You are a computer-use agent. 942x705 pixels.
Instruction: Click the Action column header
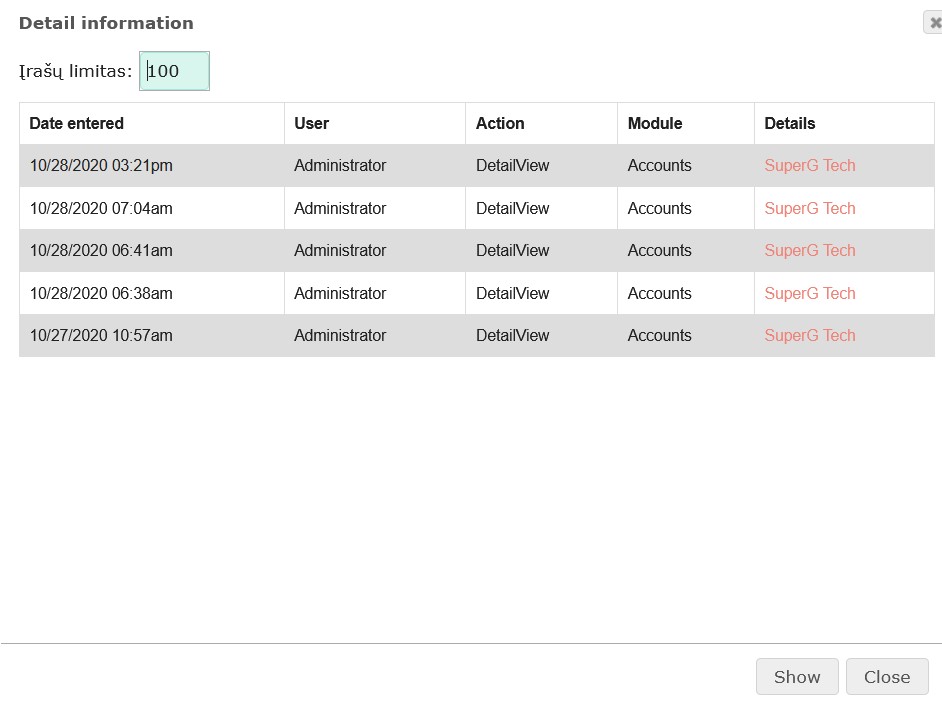pyautogui.click(x=500, y=124)
